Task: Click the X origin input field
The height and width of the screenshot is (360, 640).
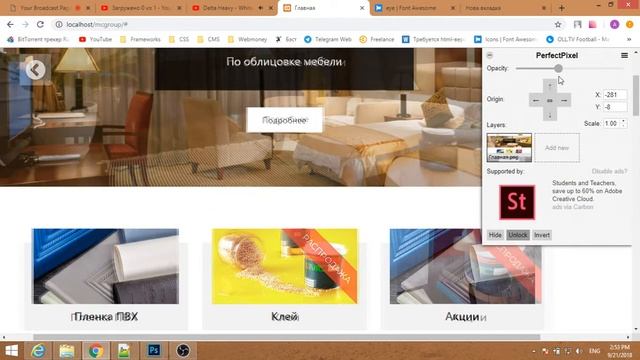Action: pyautogui.click(x=615, y=95)
